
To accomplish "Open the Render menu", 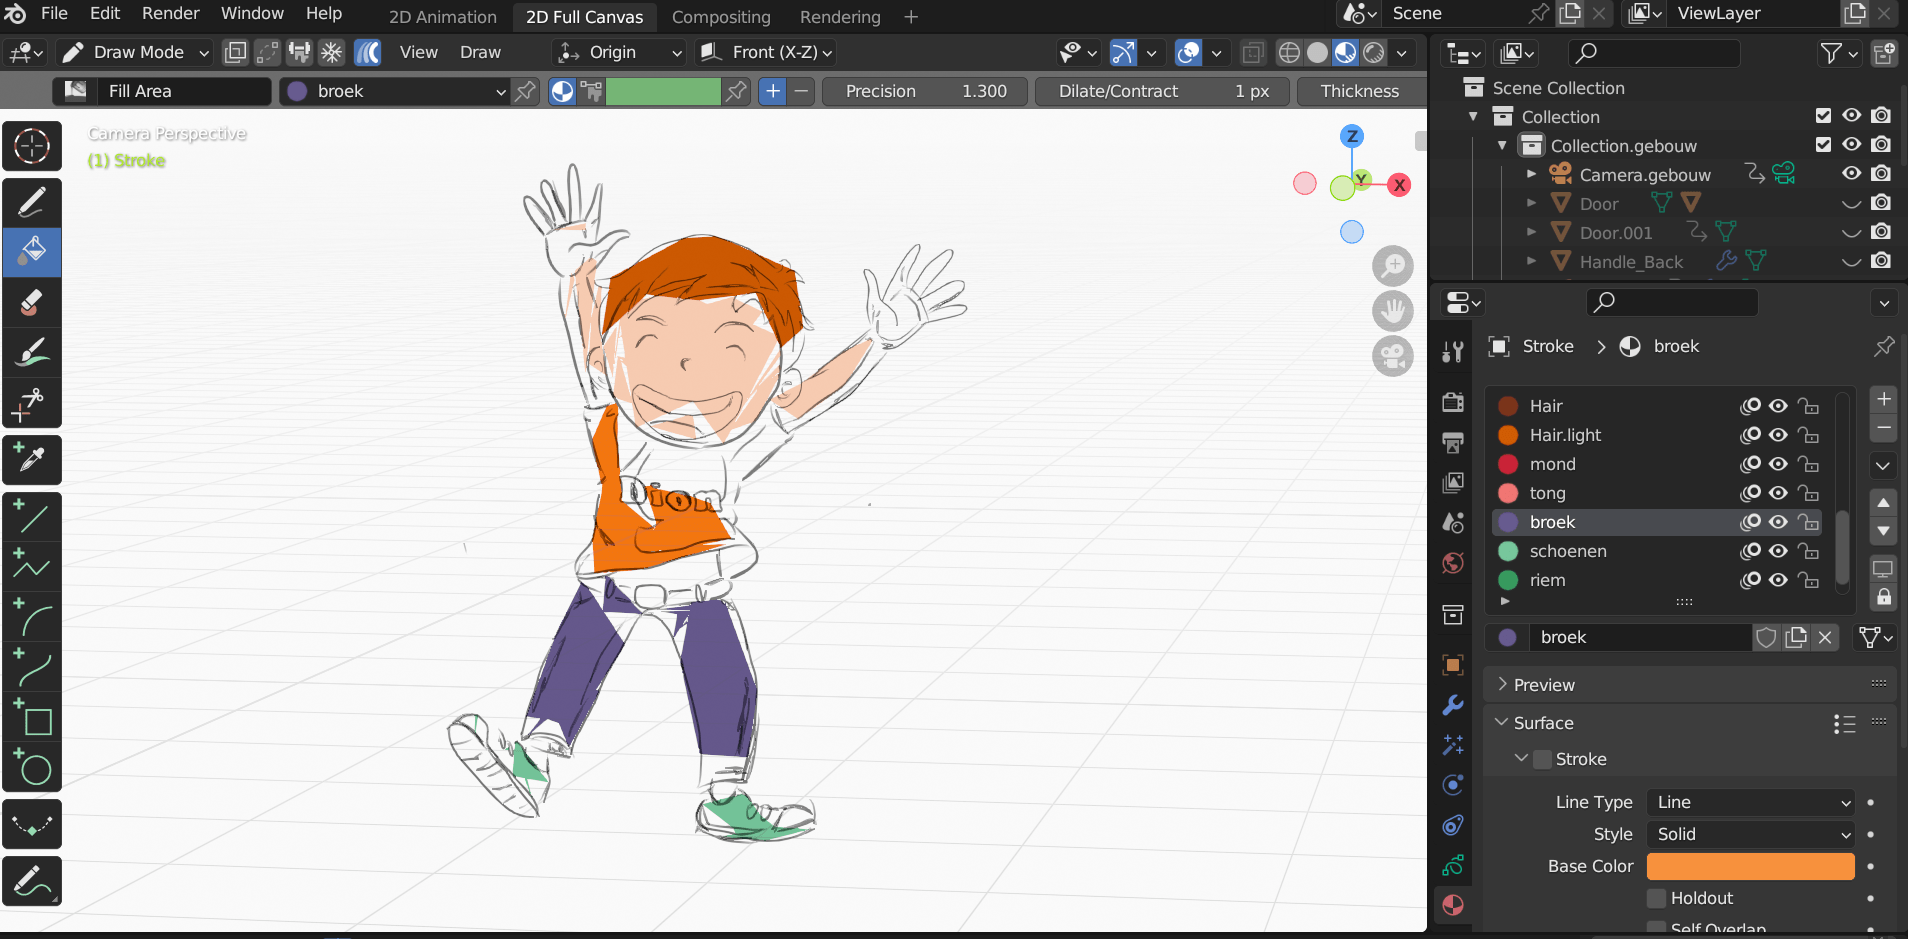I will coord(170,13).
